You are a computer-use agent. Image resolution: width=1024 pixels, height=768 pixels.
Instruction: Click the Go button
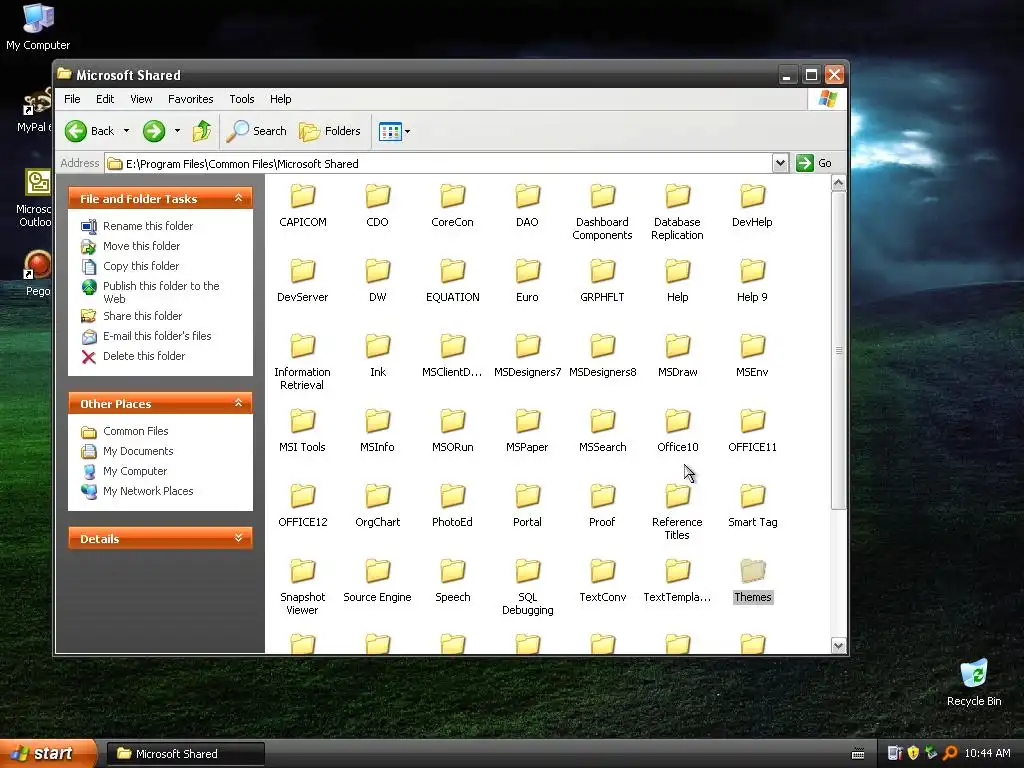point(814,163)
